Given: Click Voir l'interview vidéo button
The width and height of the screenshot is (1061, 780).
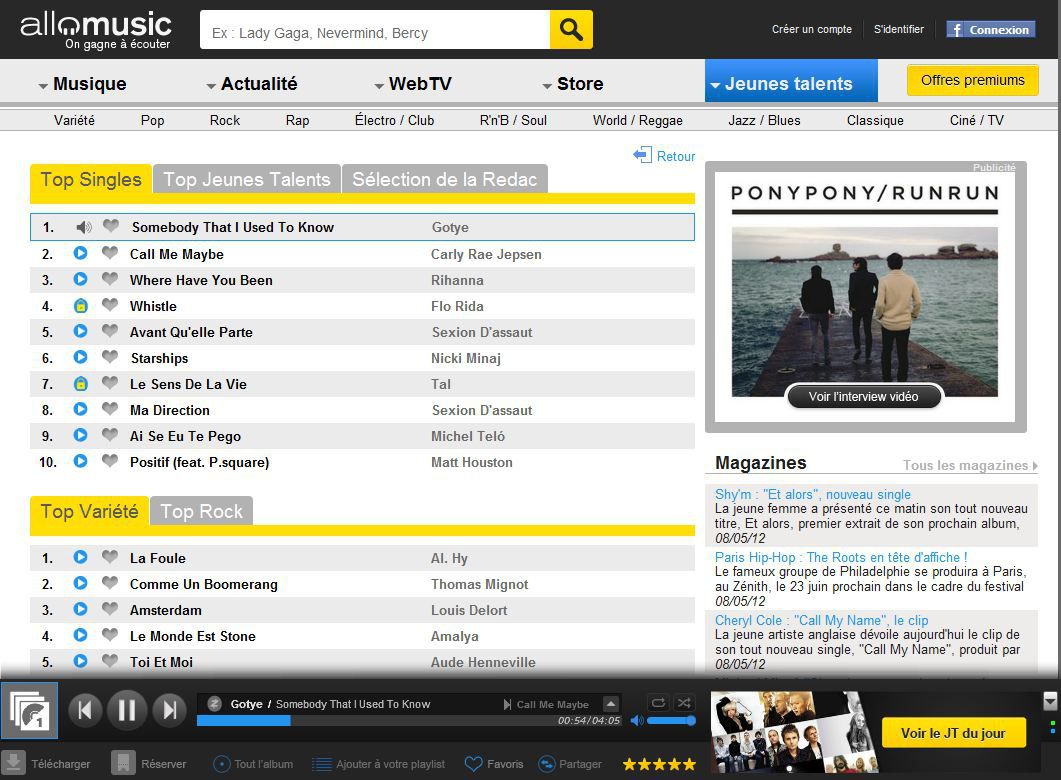Looking at the screenshot, I should [x=863, y=396].
